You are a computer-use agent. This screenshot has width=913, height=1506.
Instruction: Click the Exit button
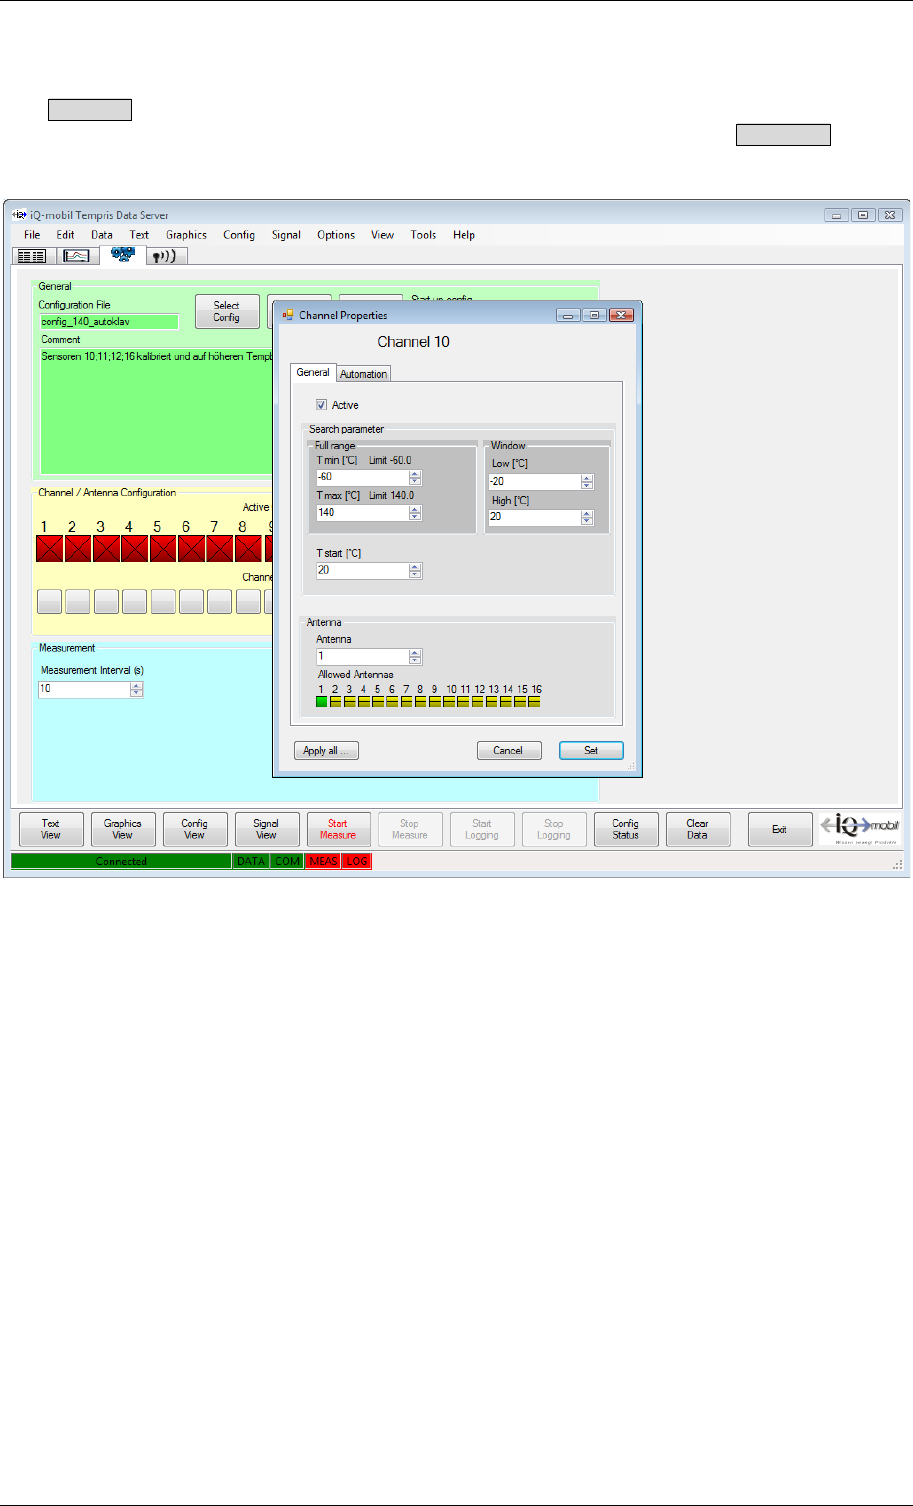[780, 829]
